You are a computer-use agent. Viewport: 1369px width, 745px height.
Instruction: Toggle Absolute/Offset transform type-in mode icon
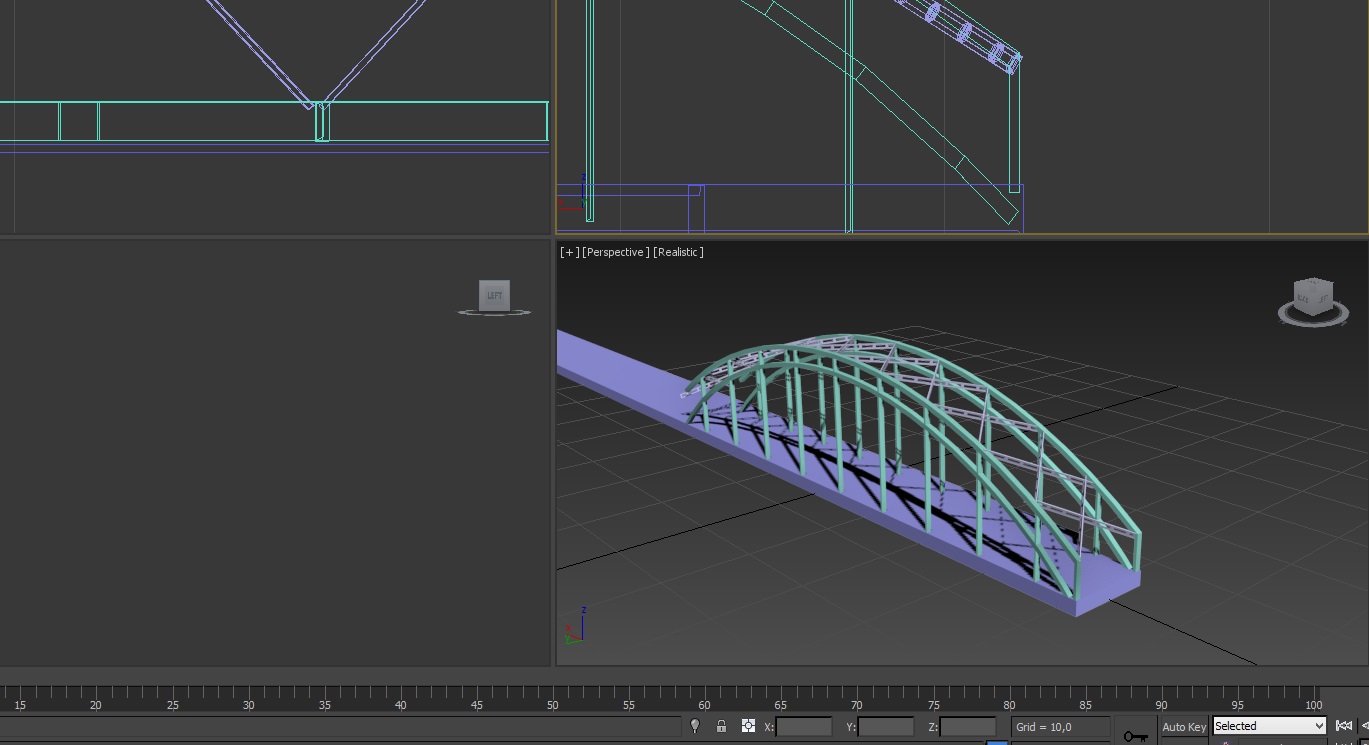point(748,726)
